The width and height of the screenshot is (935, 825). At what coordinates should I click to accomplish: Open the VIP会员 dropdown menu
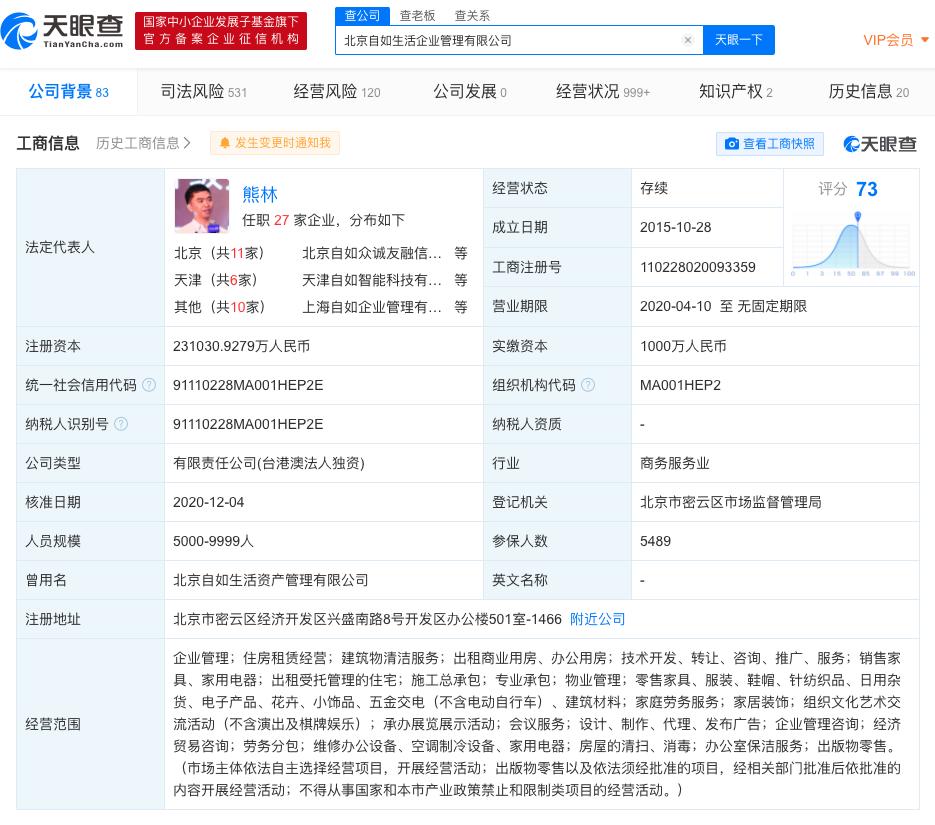(895, 40)
